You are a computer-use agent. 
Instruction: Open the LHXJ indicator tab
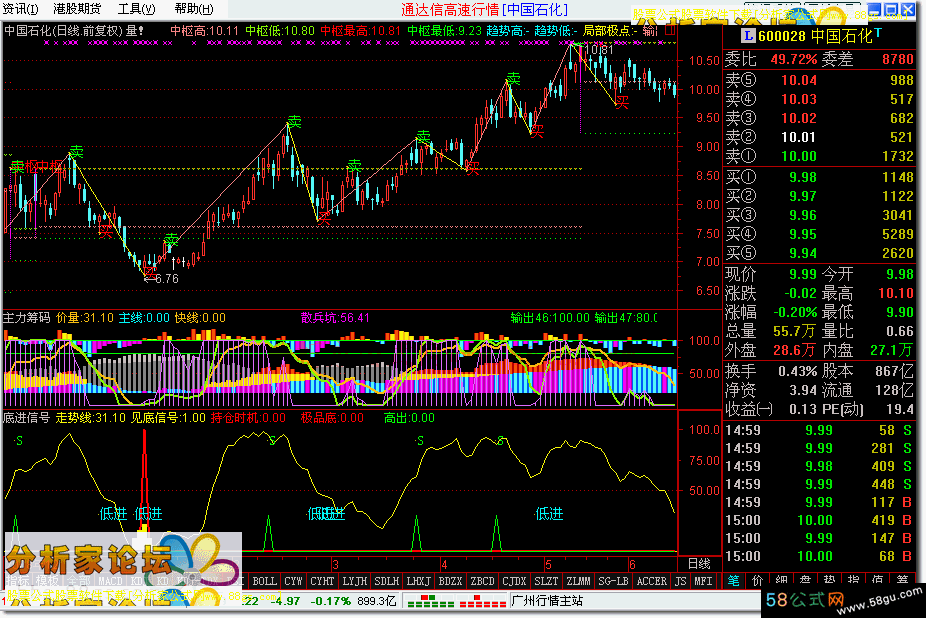click(x=419, y=581)
